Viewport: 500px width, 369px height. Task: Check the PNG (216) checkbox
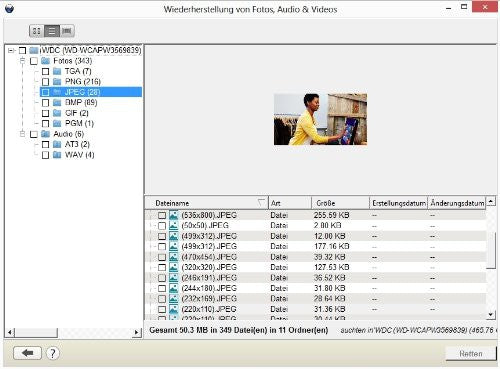(45, 82)
